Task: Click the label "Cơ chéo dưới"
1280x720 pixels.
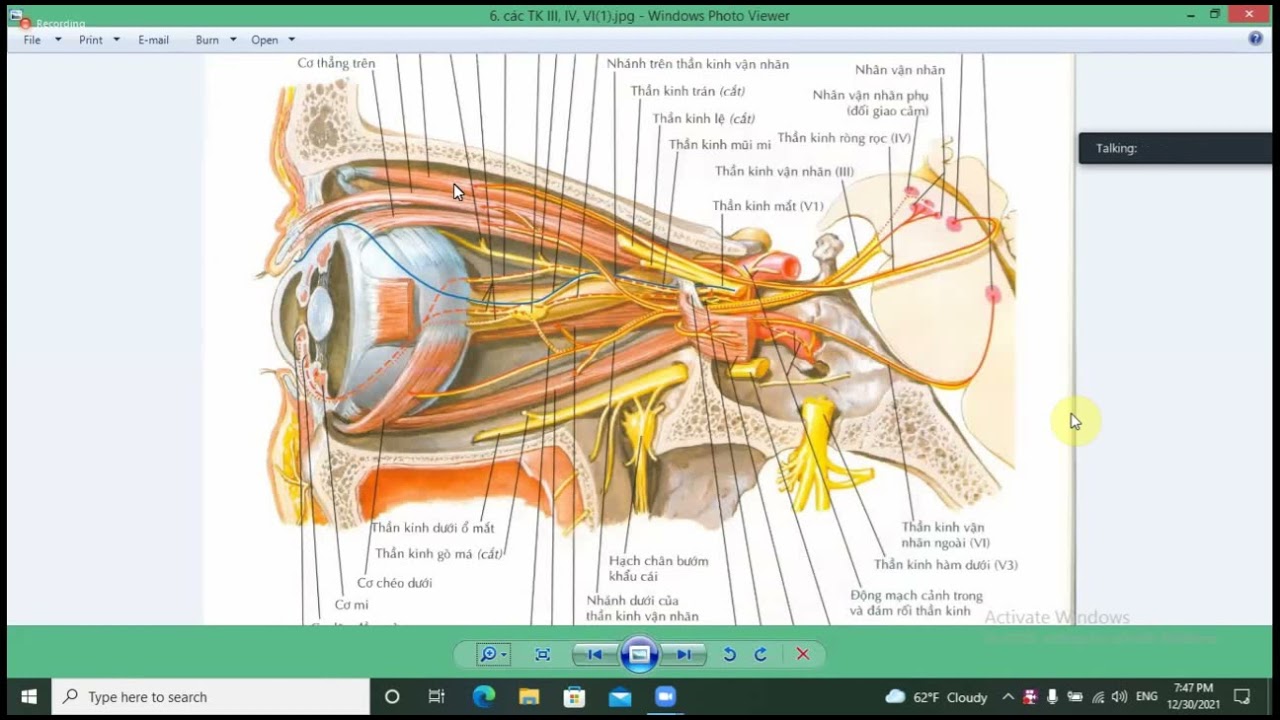Action: tap(394, 583)
